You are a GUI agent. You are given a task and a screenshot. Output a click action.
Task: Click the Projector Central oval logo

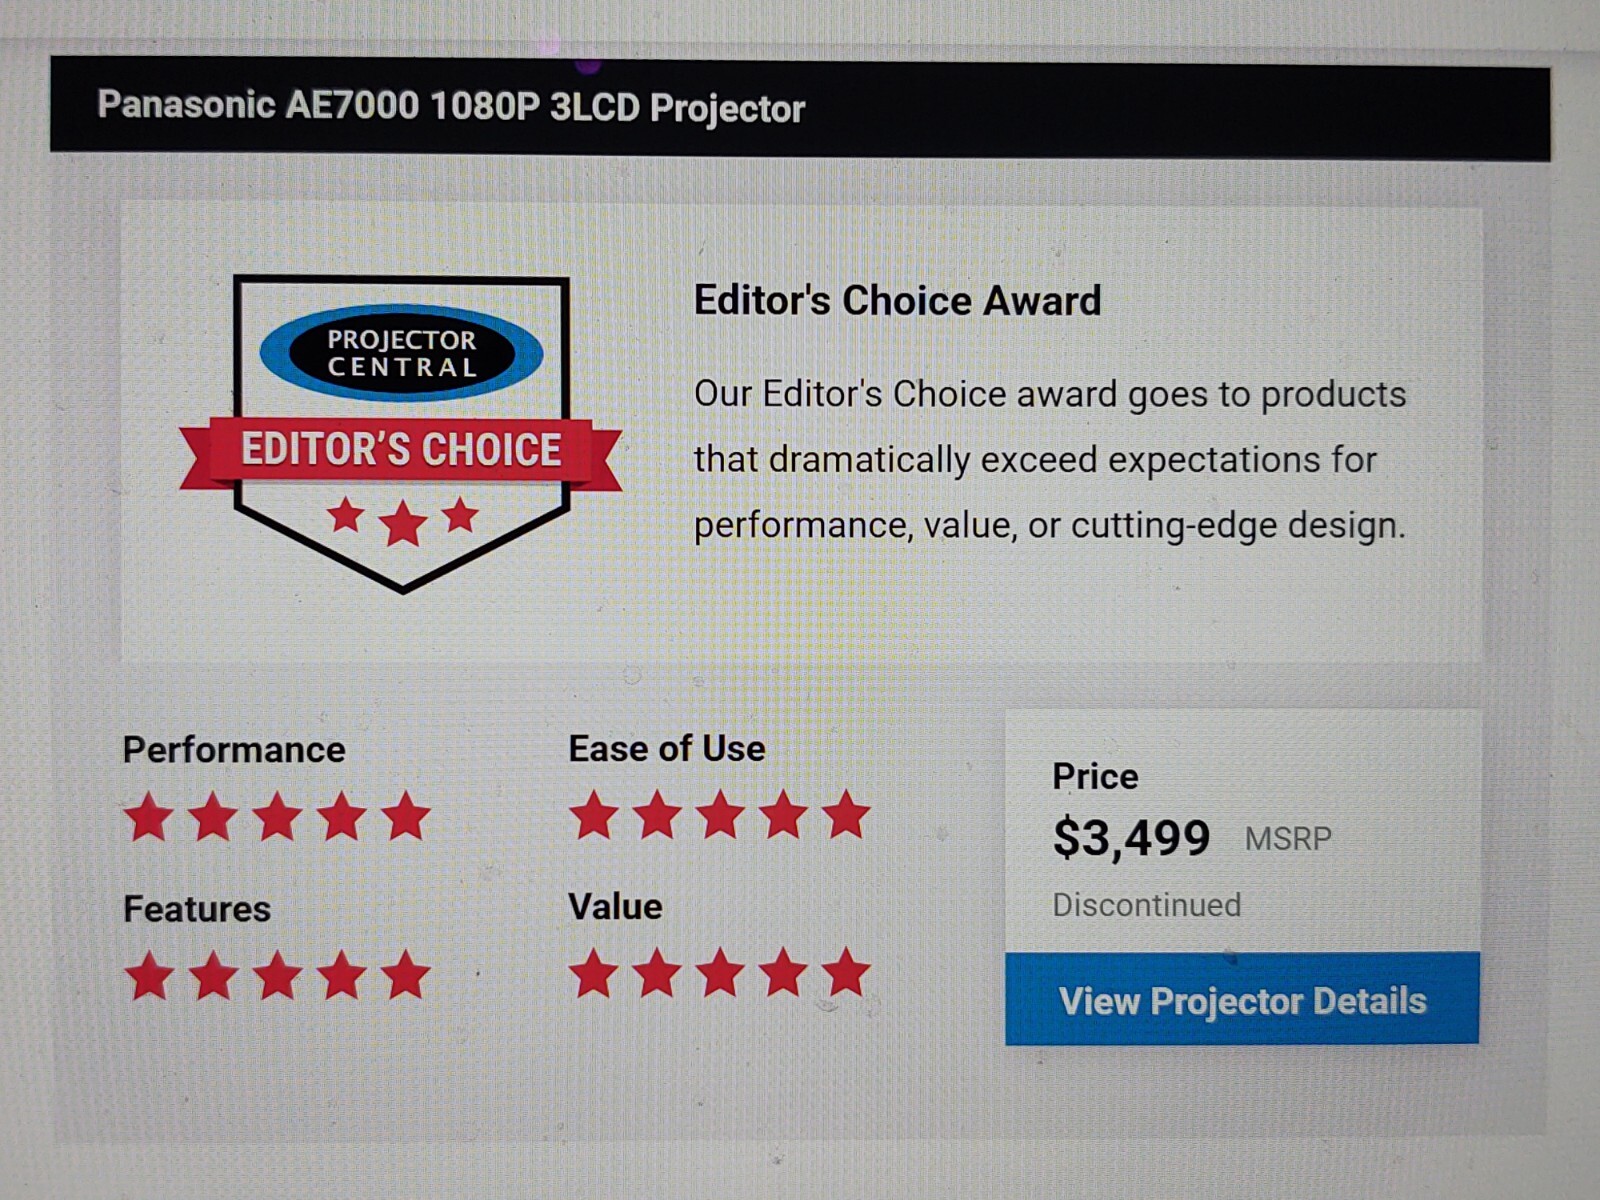401,353
